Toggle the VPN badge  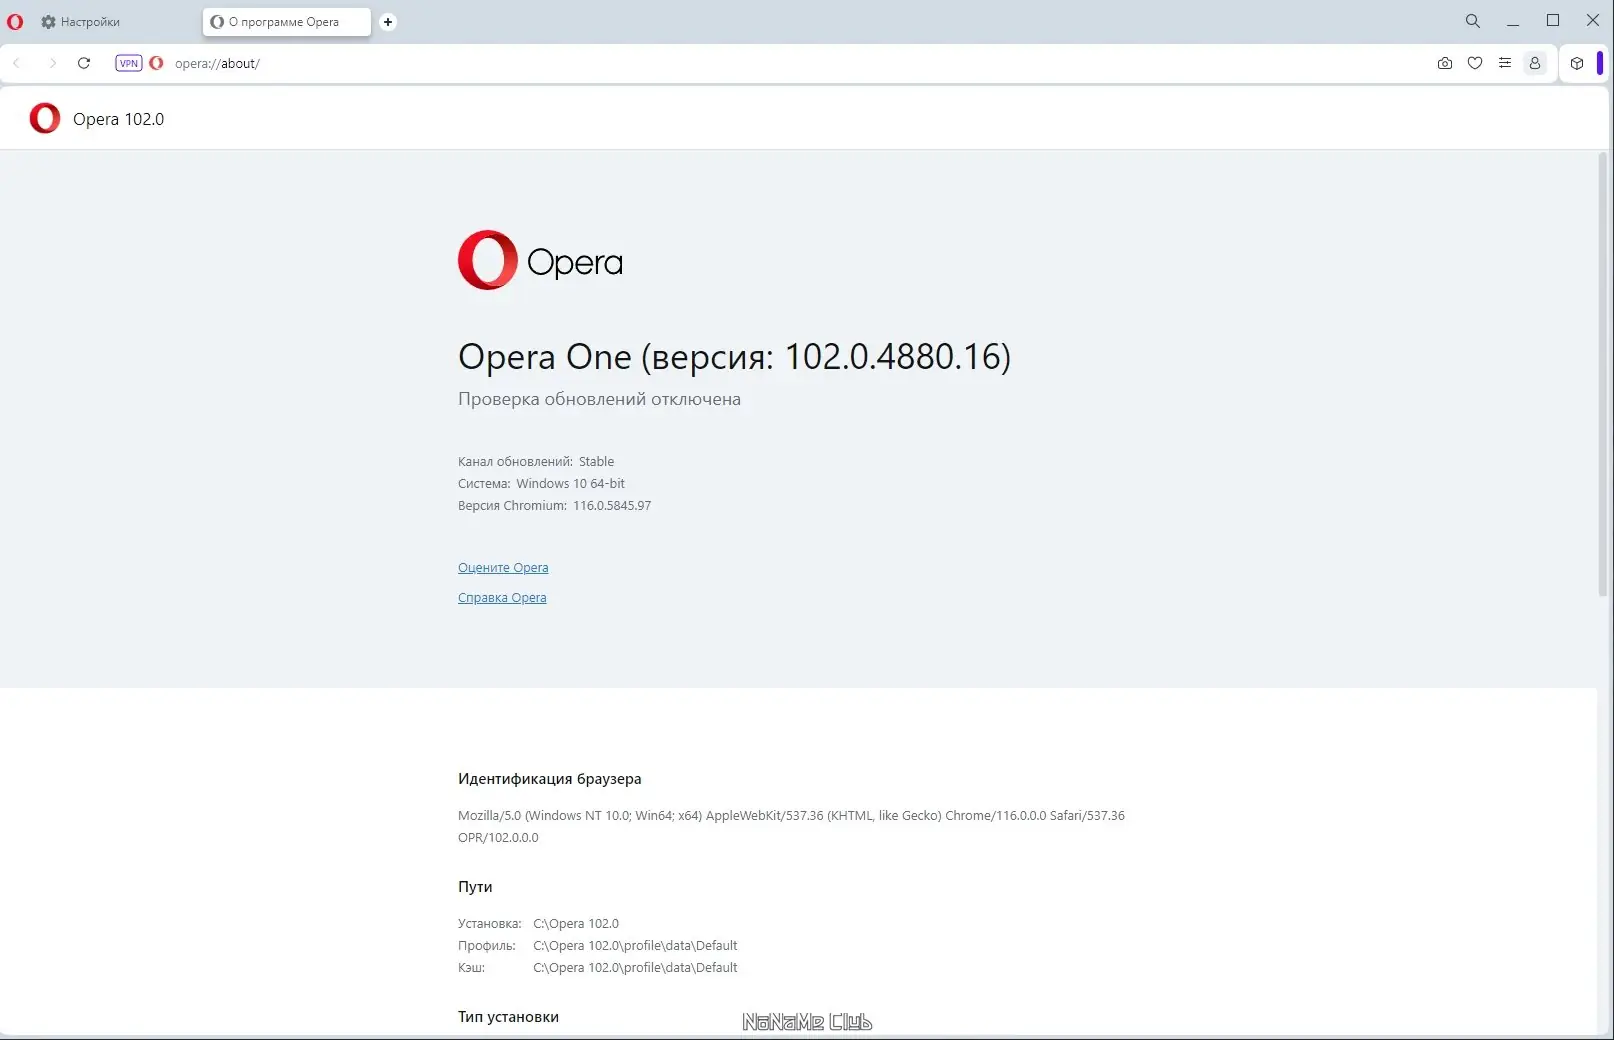129,63
